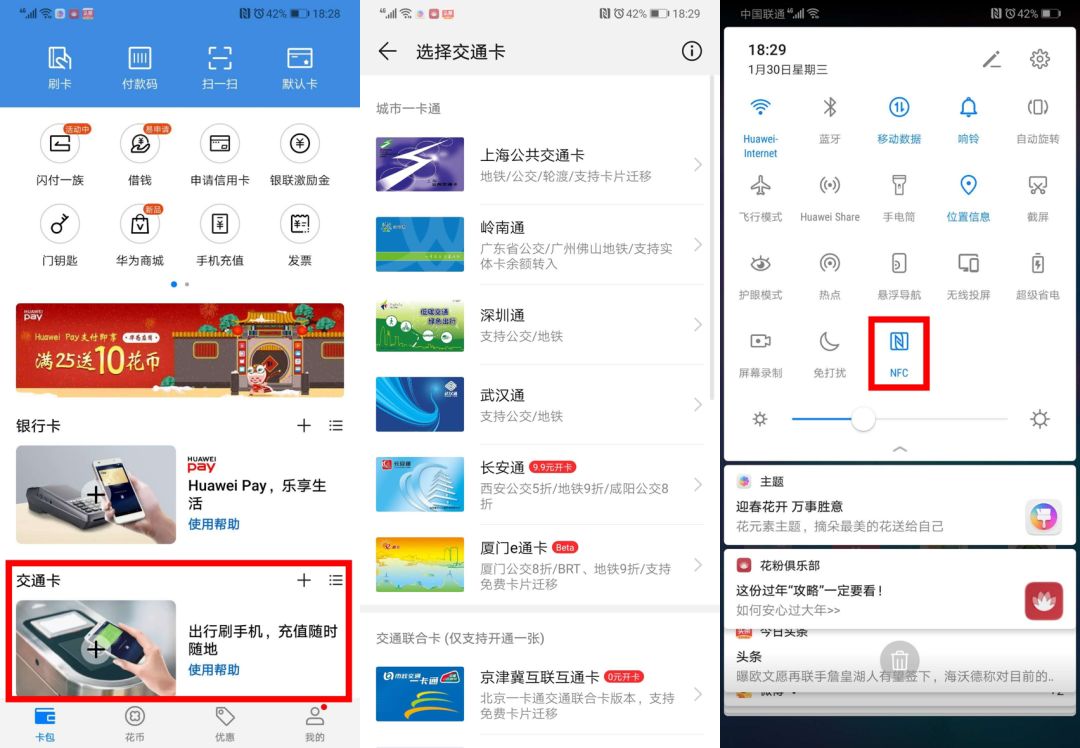Screen dimensions: 1080x748
Task: Tap the 借钱 loan icon
Action: click(140, 144)
